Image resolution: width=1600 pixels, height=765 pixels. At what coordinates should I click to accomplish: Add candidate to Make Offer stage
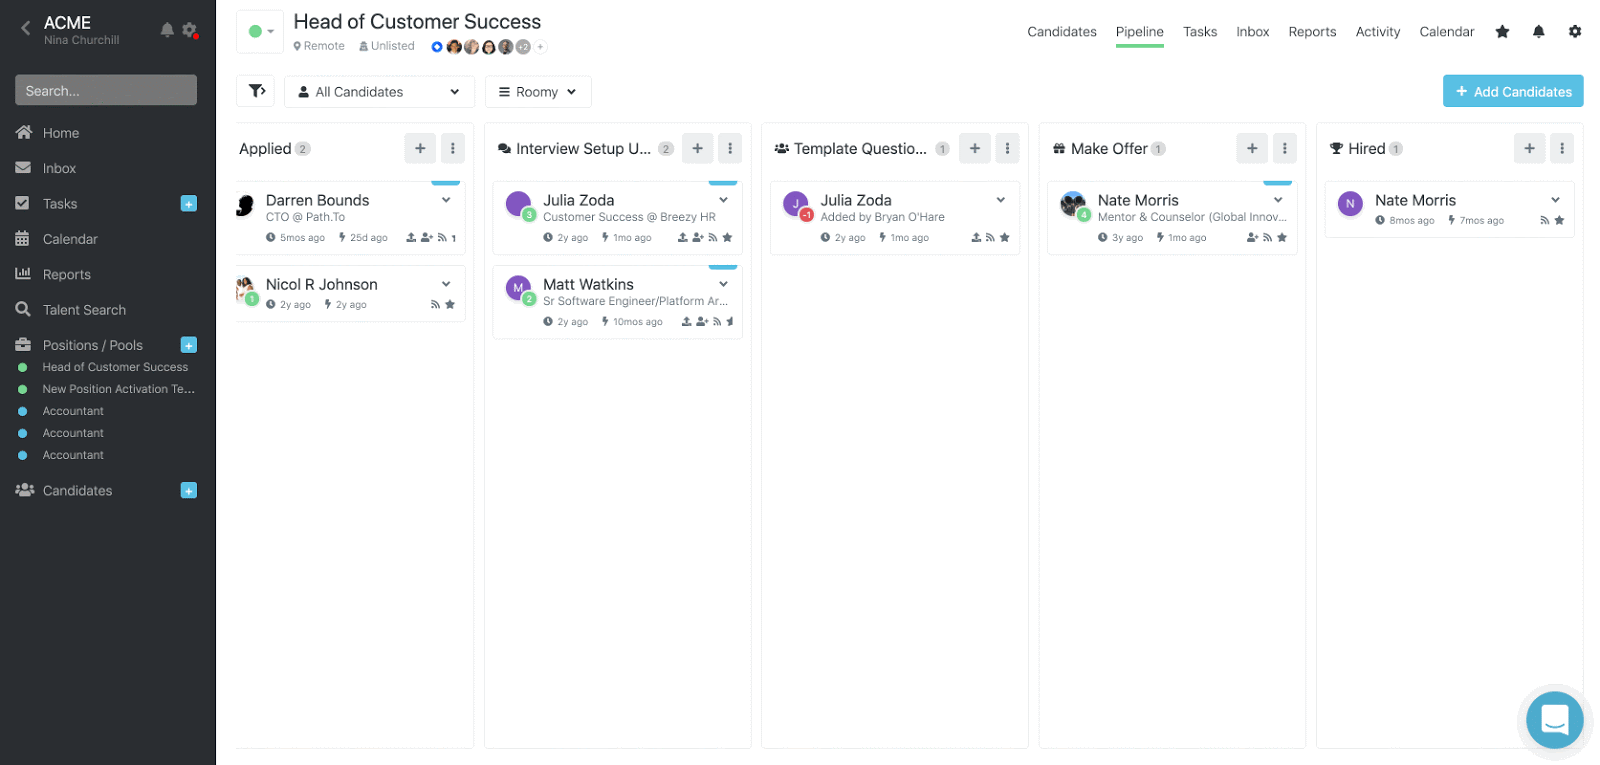[x=1251, y=148]
